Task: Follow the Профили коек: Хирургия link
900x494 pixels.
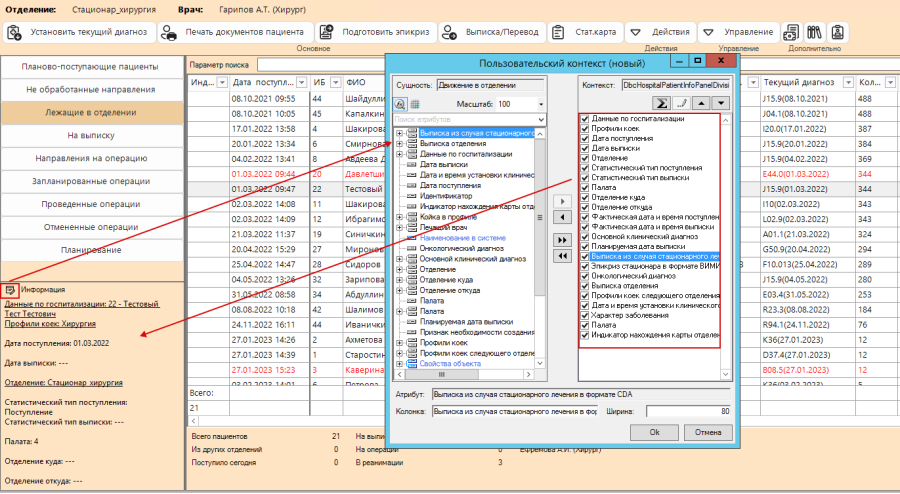Action: pos(50,324)
